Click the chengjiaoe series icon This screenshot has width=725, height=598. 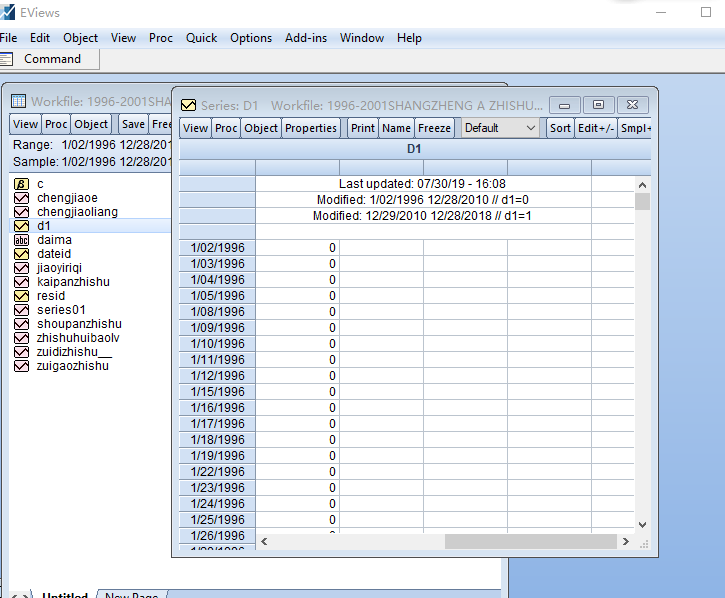click(20, 198)
